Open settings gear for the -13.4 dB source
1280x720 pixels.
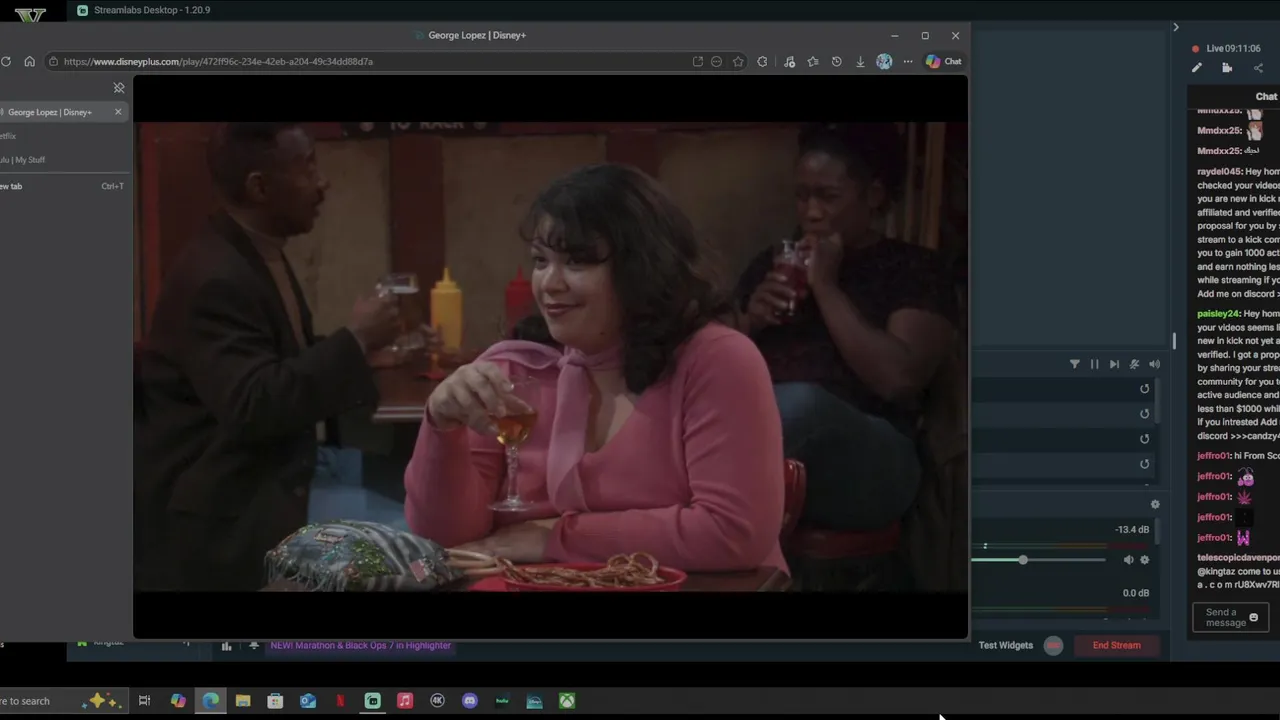1145,560
